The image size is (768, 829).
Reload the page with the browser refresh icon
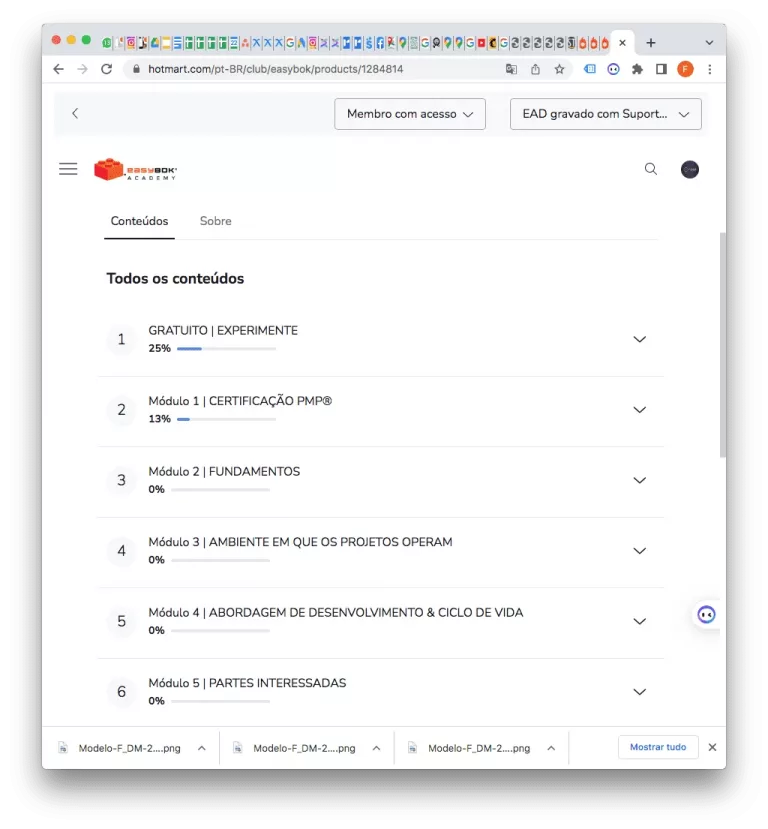click(106, 69)
